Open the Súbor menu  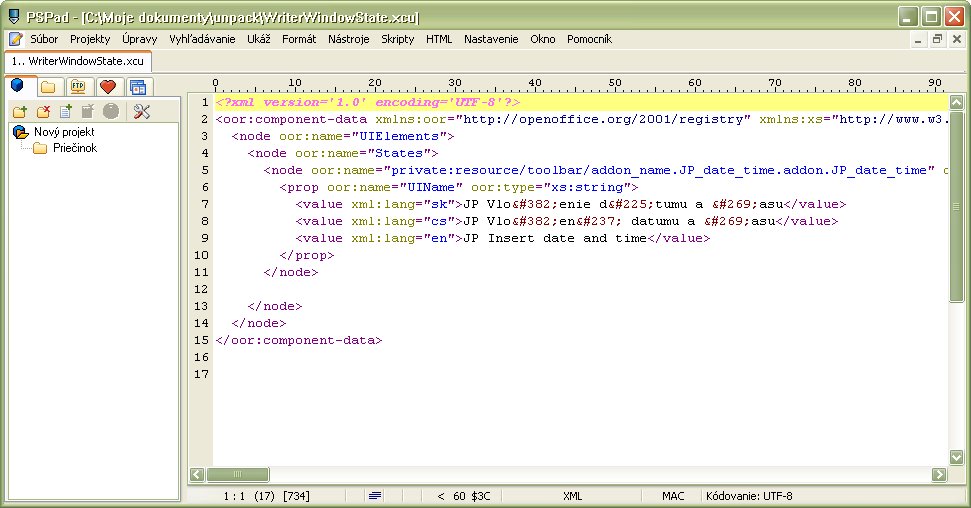(44, 39)
